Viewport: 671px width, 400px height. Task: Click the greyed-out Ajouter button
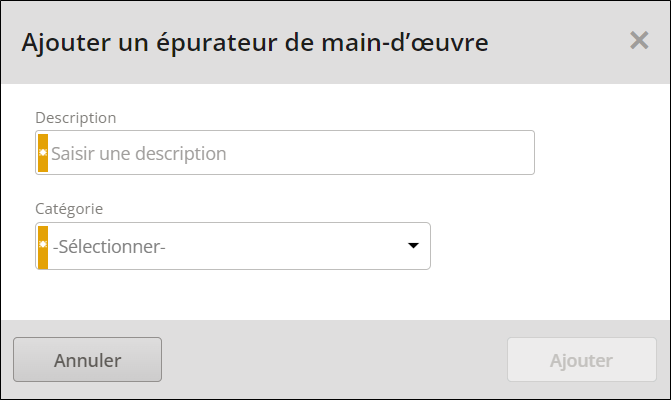582,360
